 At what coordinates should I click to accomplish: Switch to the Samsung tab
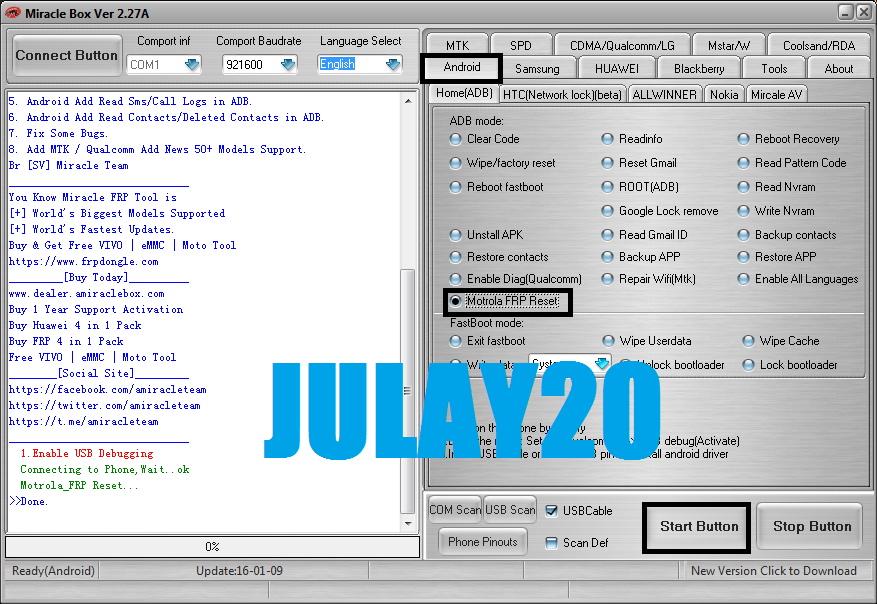pyautogui.click(x=537, y=69)
